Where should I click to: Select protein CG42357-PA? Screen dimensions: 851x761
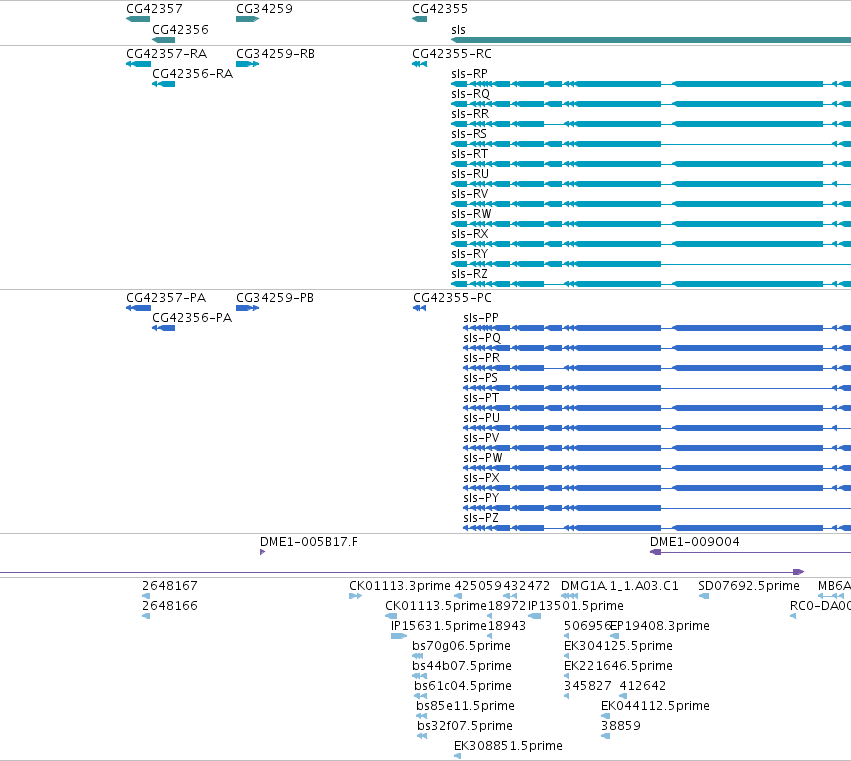click(138, 308)
